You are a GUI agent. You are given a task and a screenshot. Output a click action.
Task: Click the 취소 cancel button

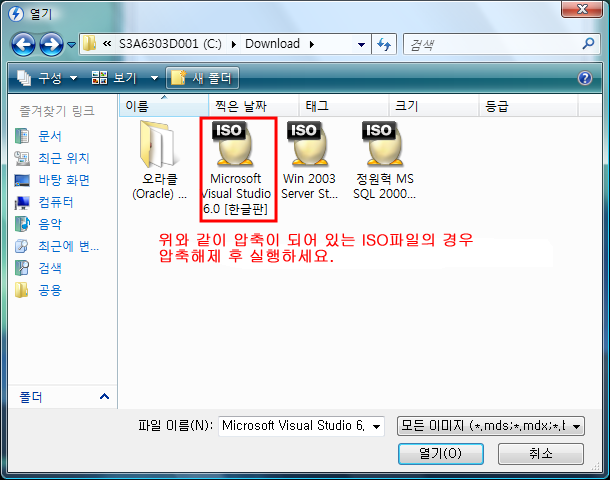point(541,454)
